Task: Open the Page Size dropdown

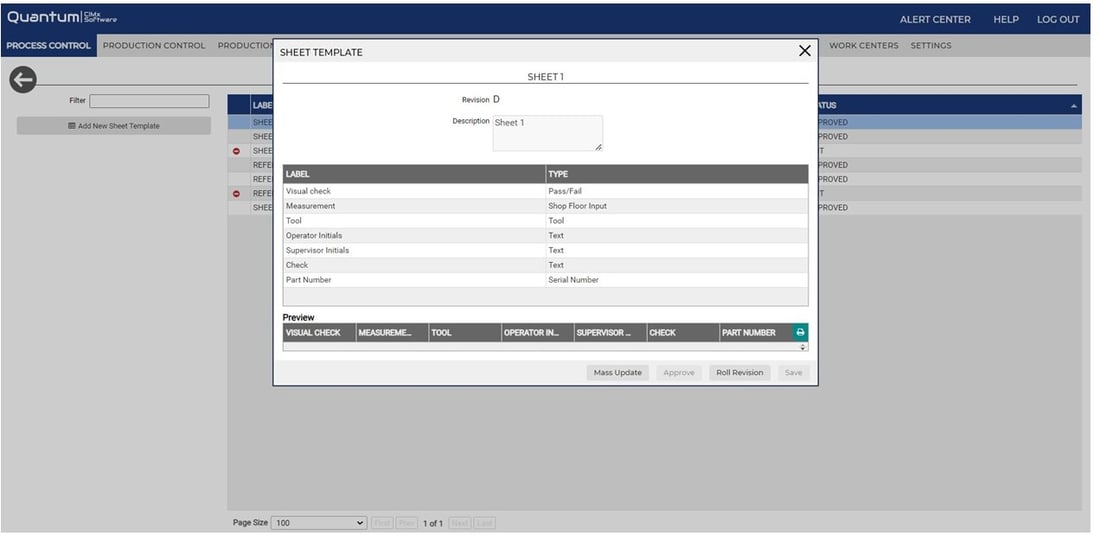Action: (x=320, y=523)
